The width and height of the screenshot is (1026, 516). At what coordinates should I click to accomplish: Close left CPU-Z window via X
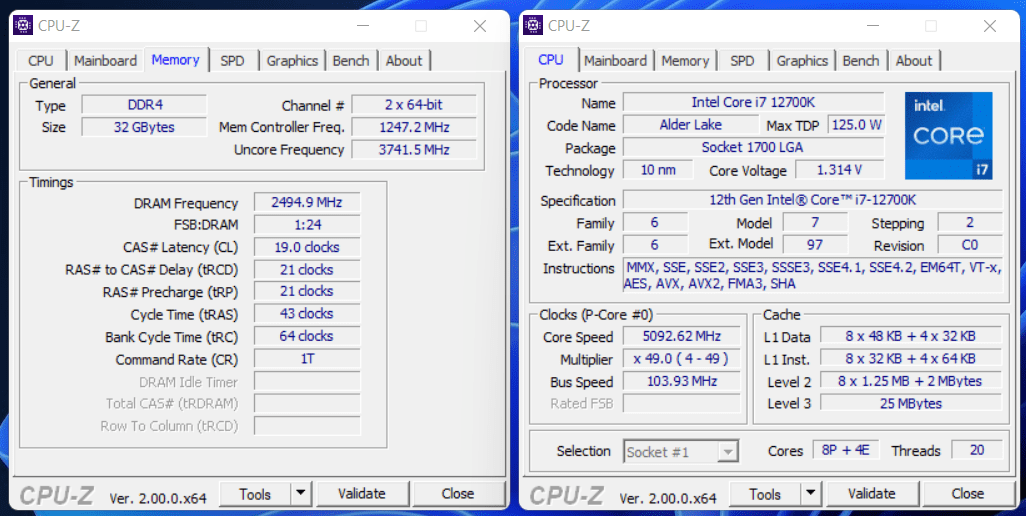480,26
